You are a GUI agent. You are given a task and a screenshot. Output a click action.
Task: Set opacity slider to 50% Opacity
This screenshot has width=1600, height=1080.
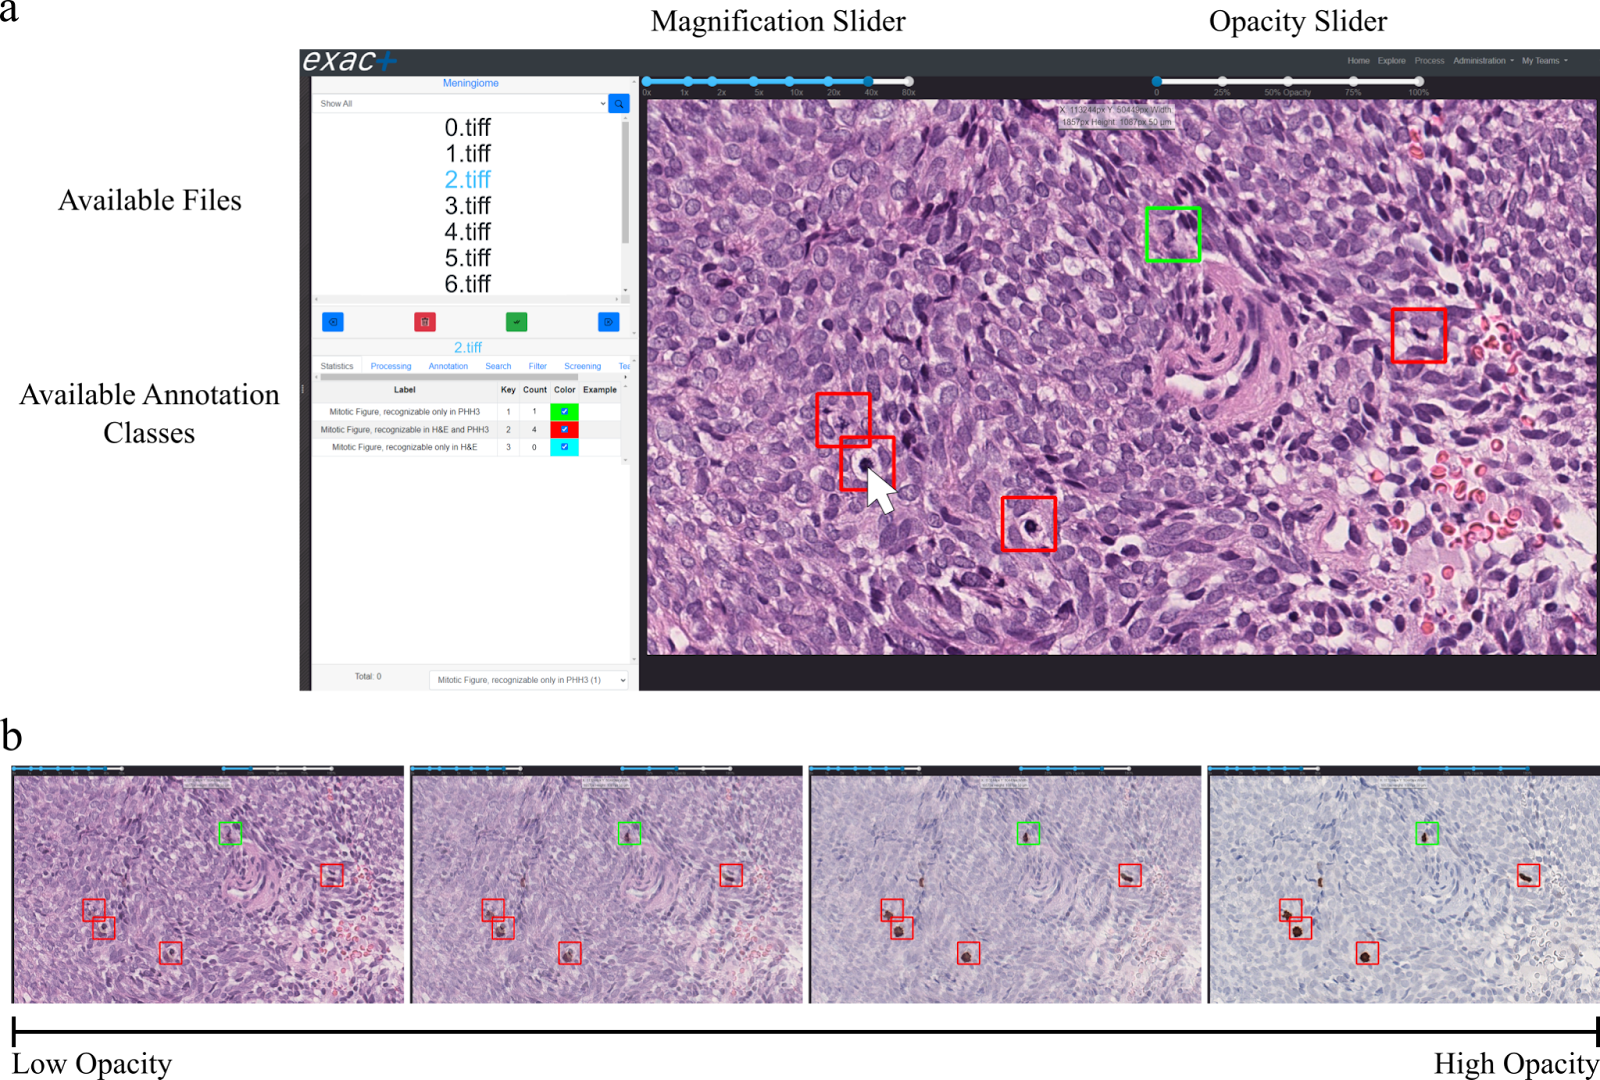1288,81
